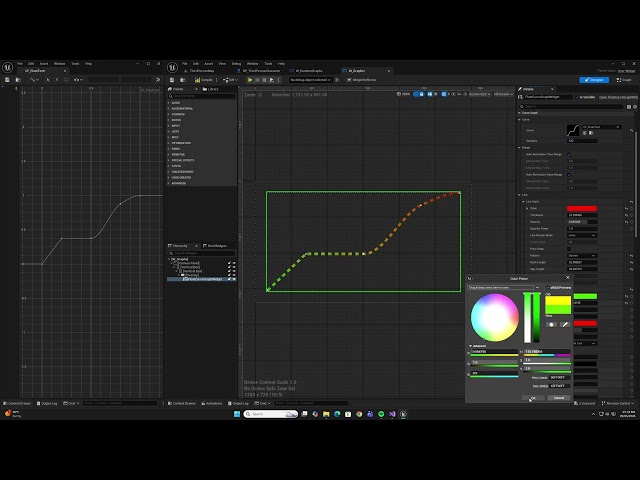The image size is (640, 480).
Task: Select the curve graph widget in Hierarchy
Action: [x=203, y=279]
